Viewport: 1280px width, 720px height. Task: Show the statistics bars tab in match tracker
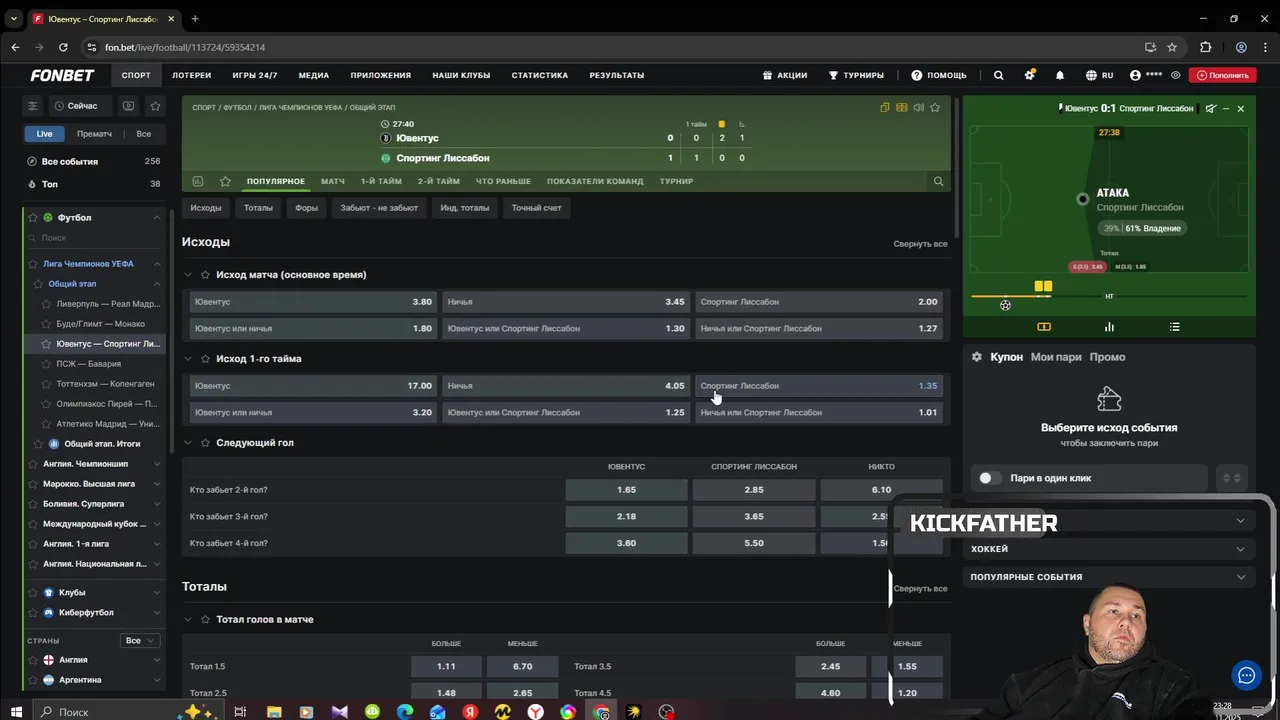(1109, 326)
